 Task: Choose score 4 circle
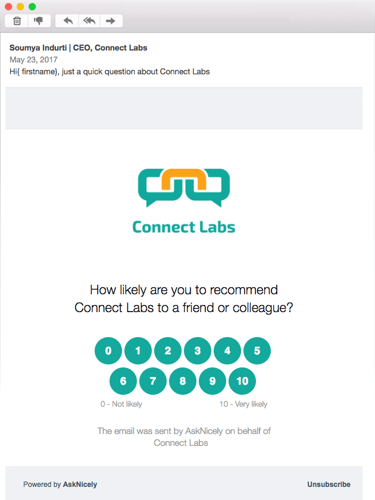[227, 351]
